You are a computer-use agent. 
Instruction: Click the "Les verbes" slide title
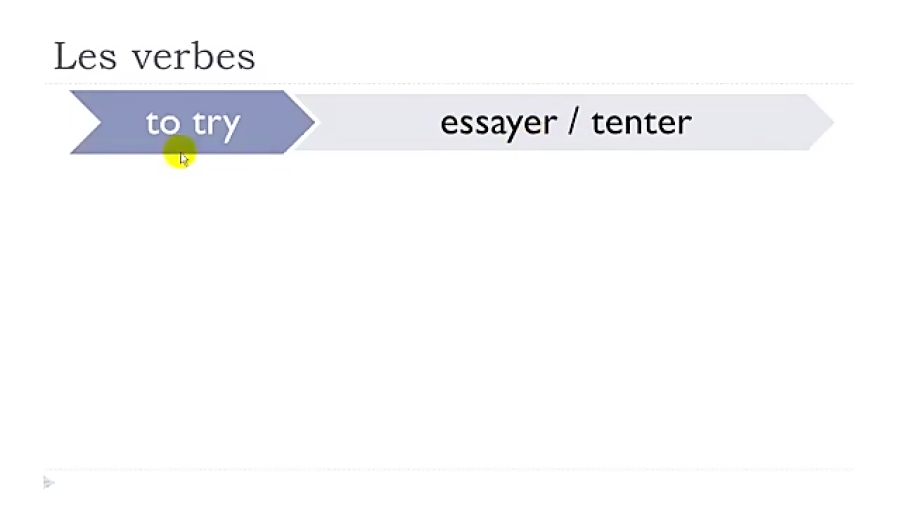(154, 57)
